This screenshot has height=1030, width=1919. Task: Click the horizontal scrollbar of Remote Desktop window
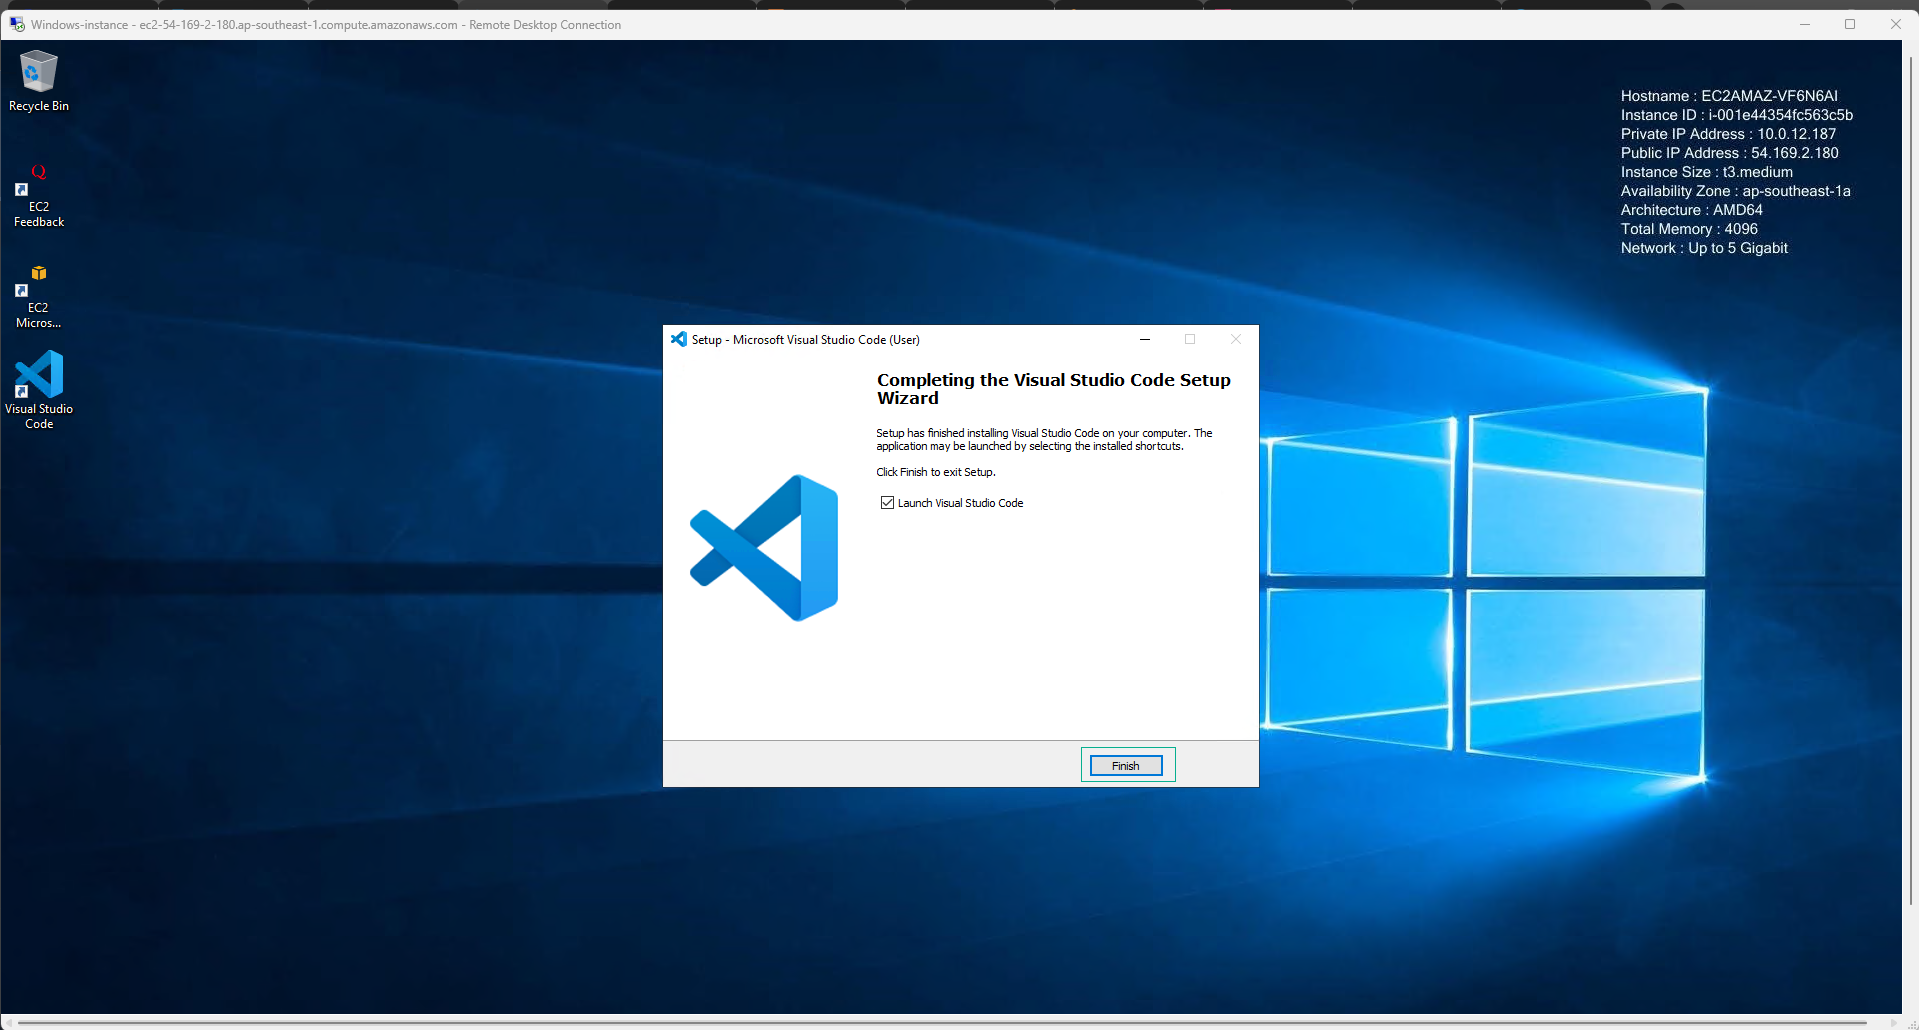(x=944, y=1023)
